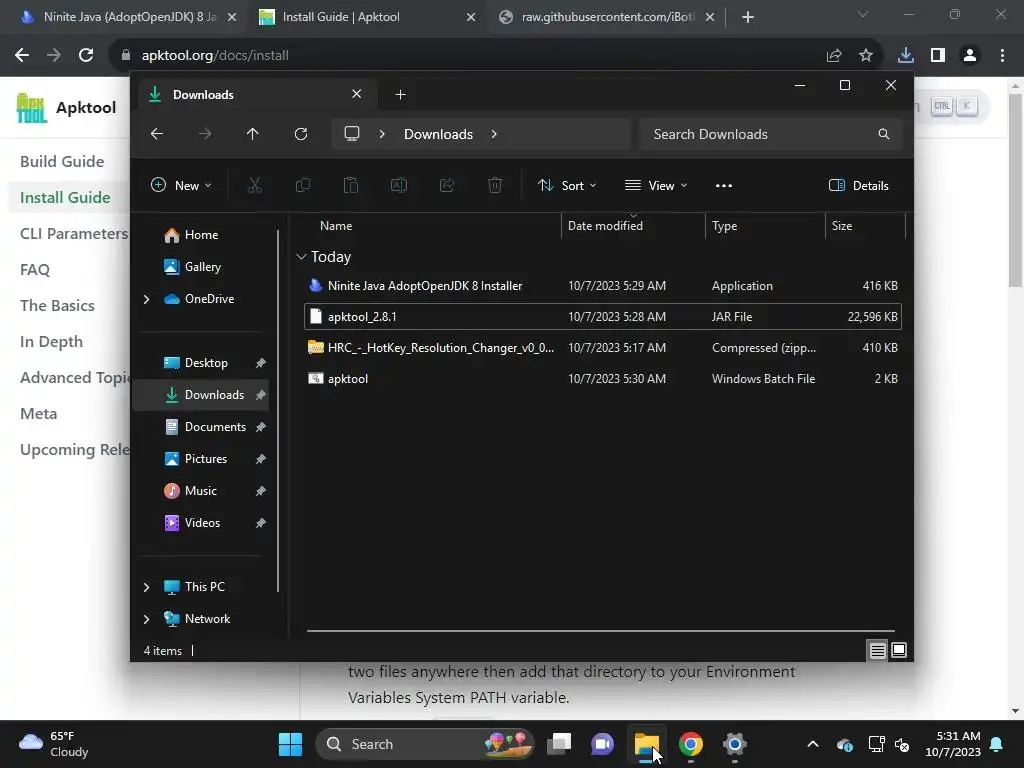
Task: Close the Downloads Explorer tab
Action: point(357,94)
